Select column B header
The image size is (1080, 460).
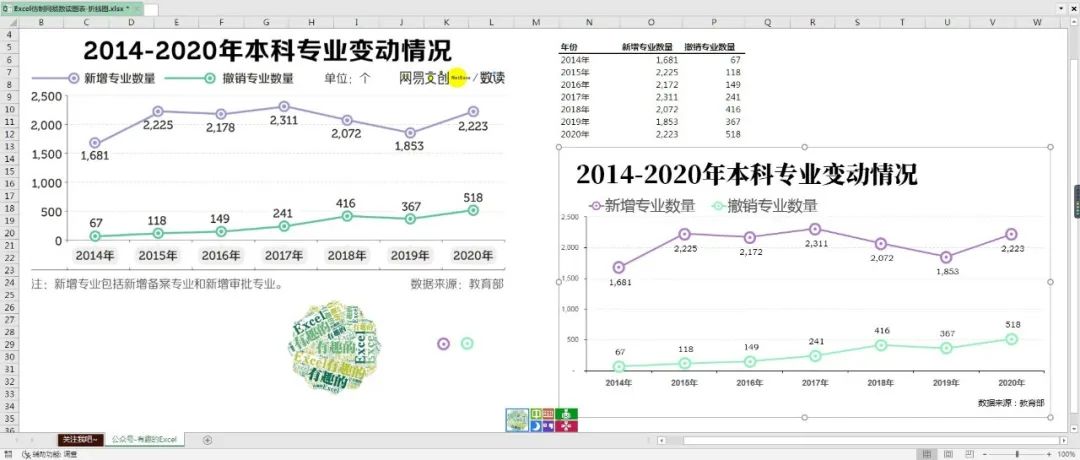coord(41,23)
